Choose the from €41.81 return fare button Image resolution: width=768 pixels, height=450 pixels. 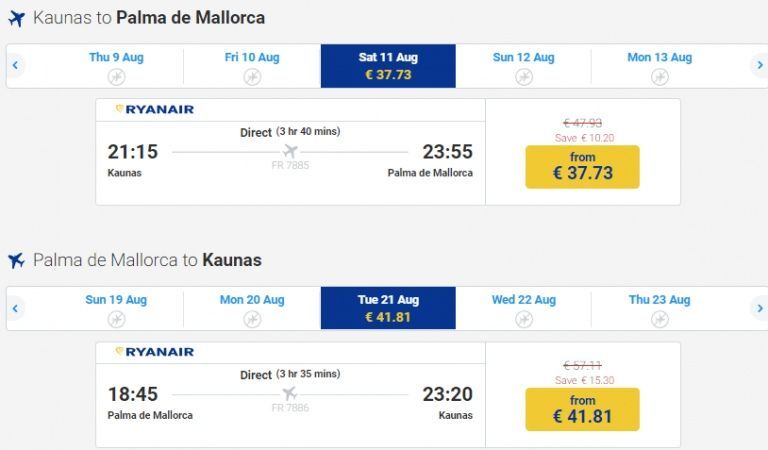[x=582, y=410]
